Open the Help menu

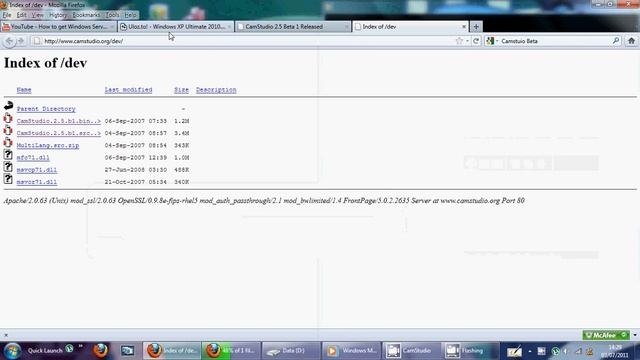pyautogui.click(x=131, y=15)
